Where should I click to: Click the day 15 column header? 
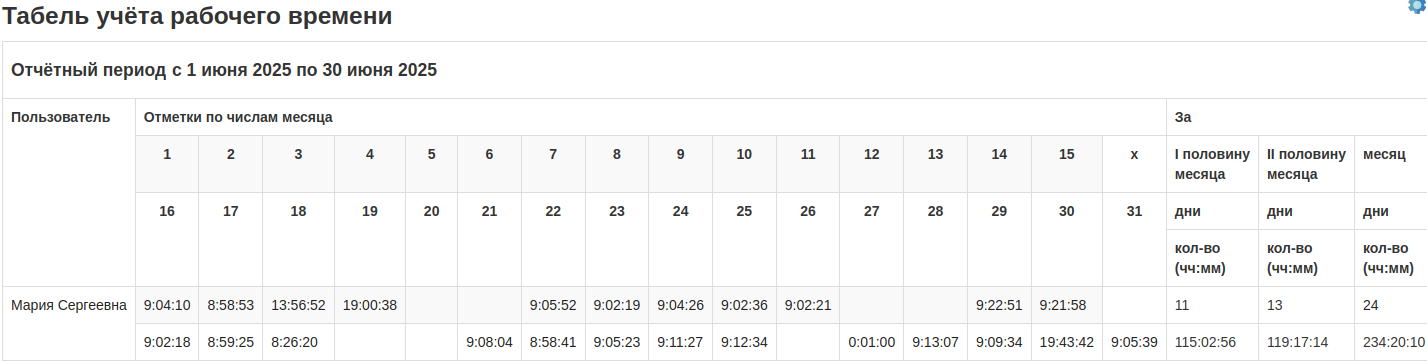(1067, 154)
